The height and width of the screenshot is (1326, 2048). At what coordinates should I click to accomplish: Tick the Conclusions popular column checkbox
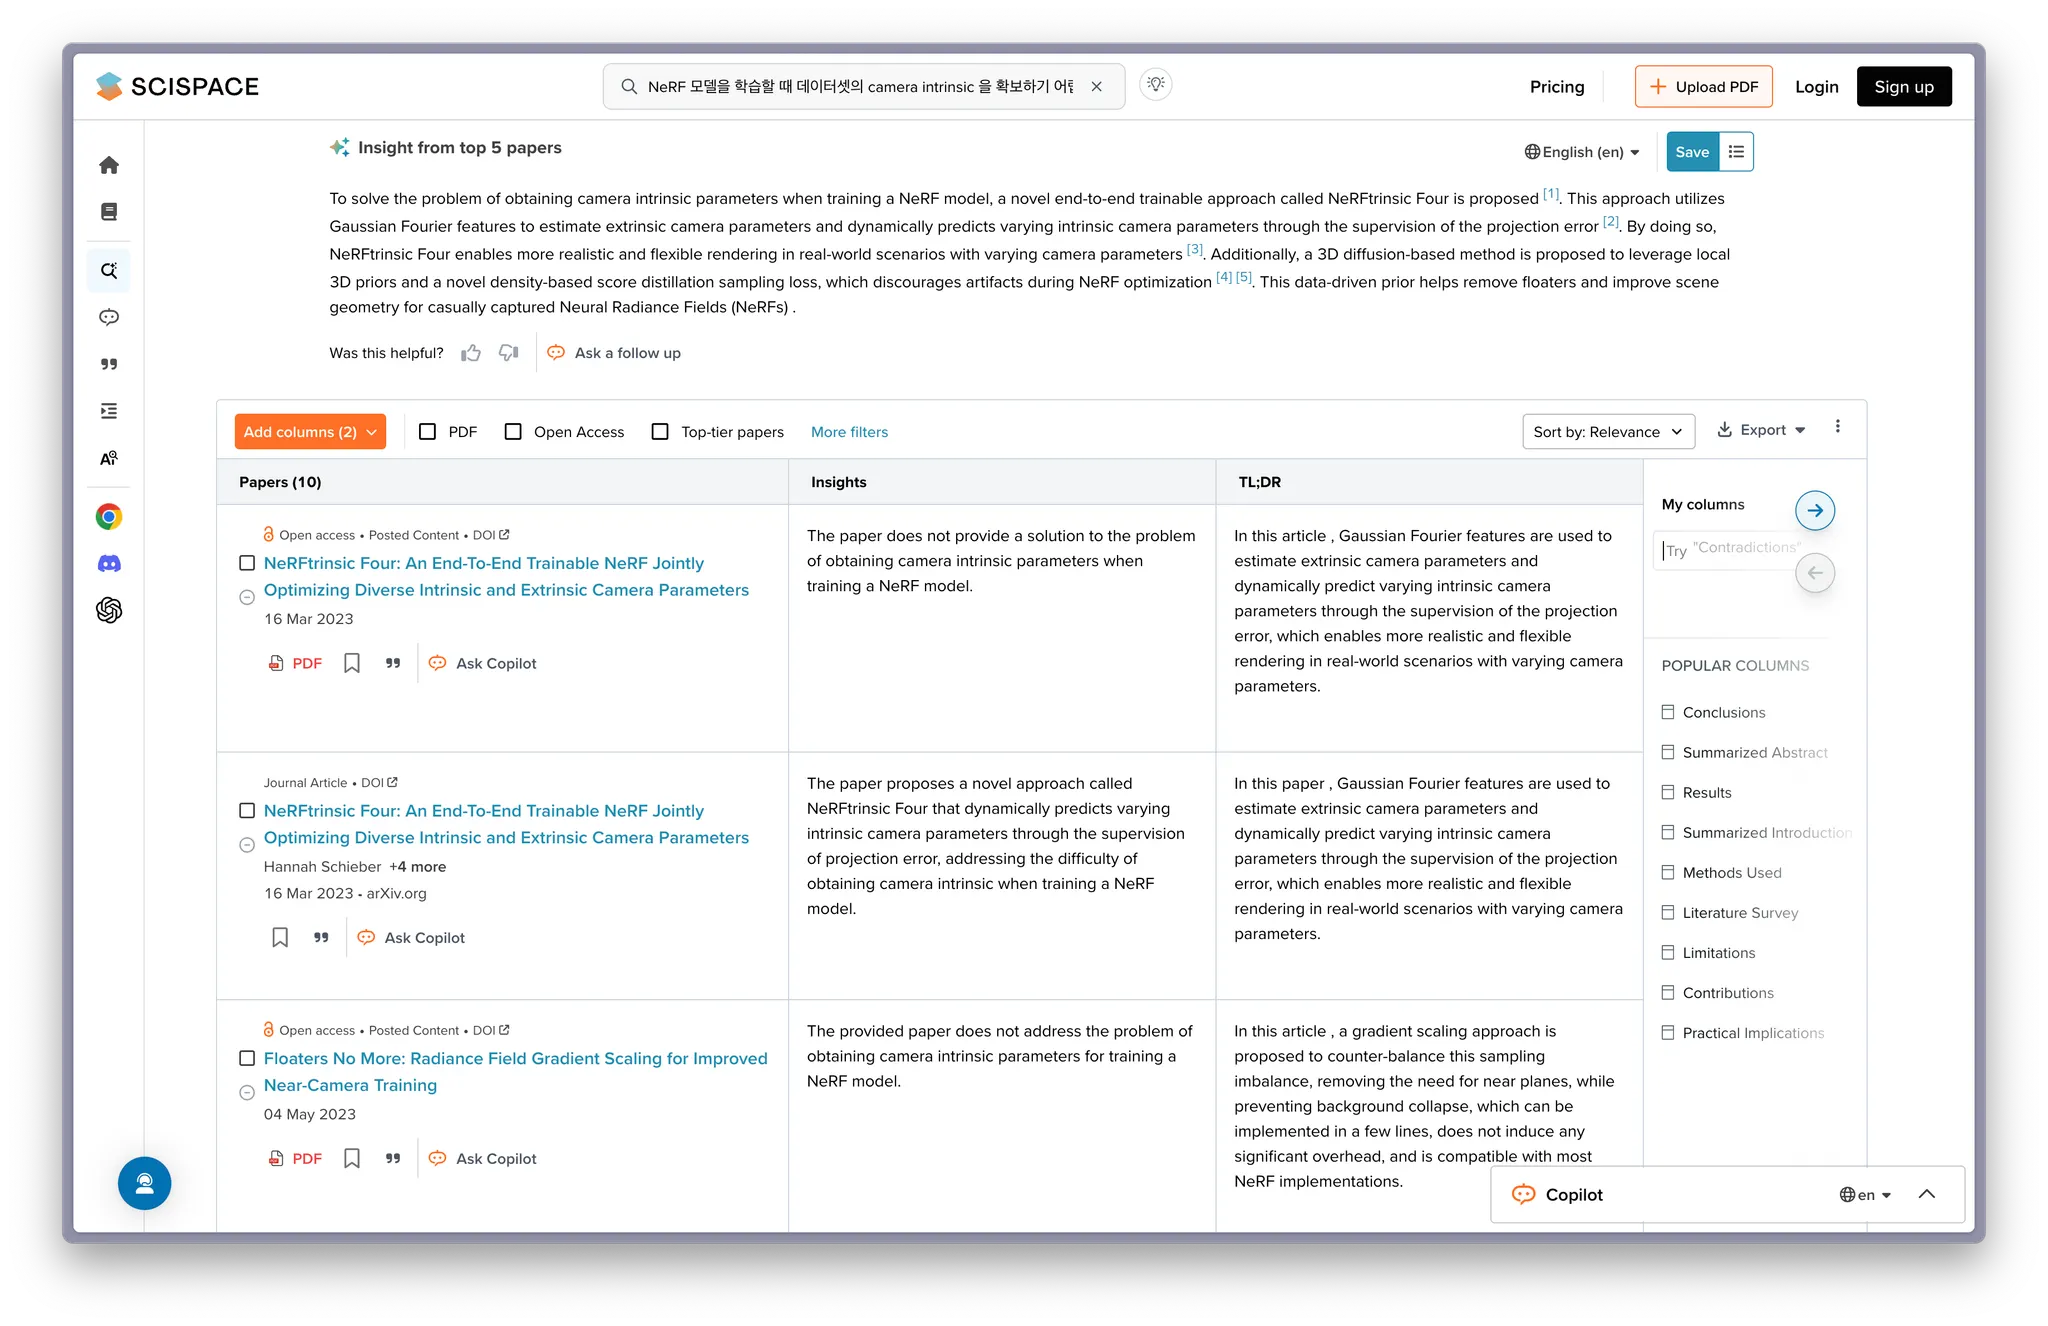pyautogui.click(x=1667, y=712)
